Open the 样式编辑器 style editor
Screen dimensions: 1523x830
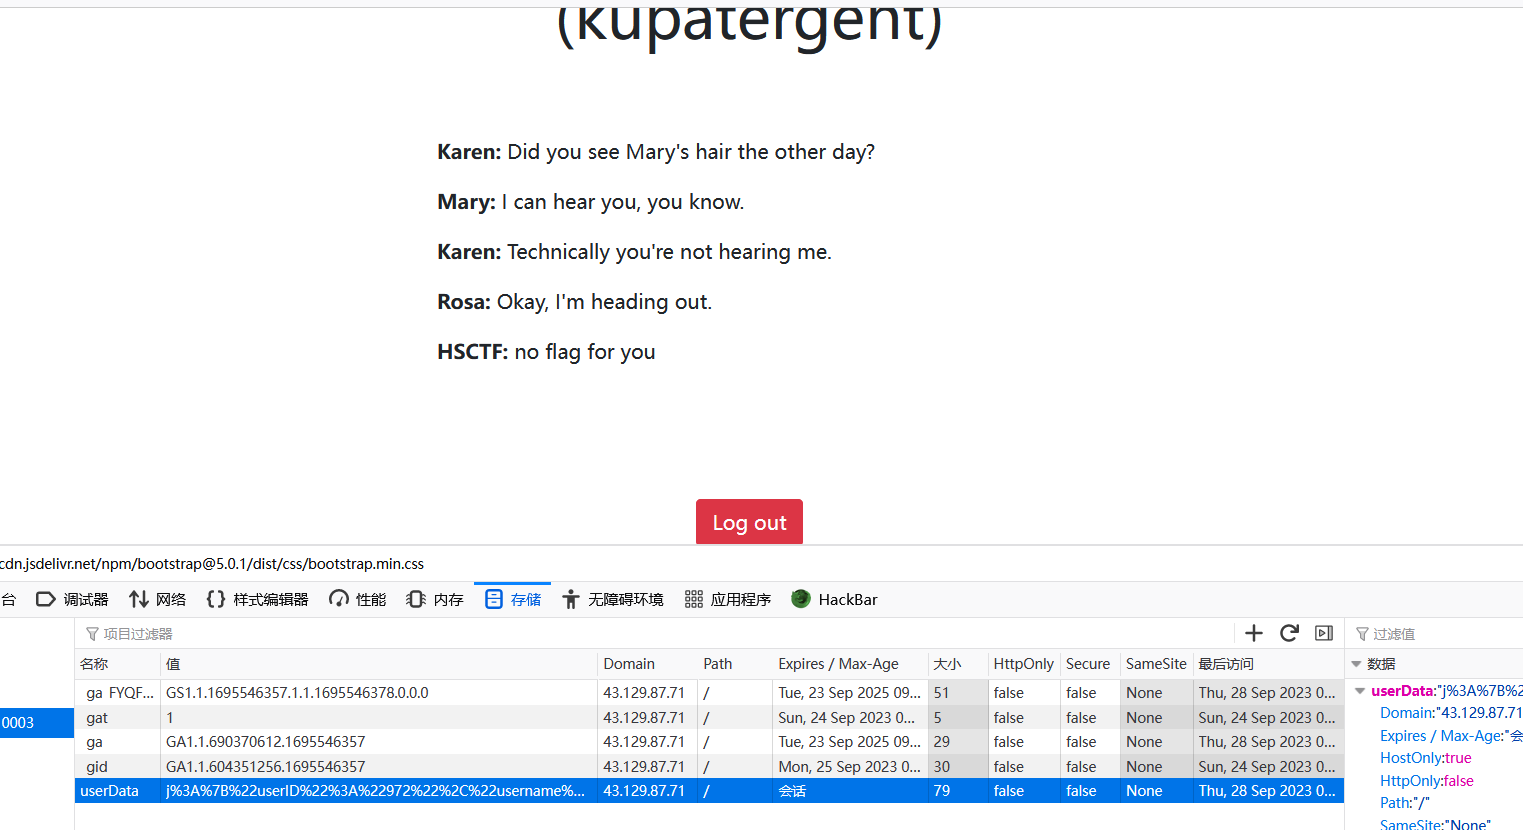tap(257, 599)
